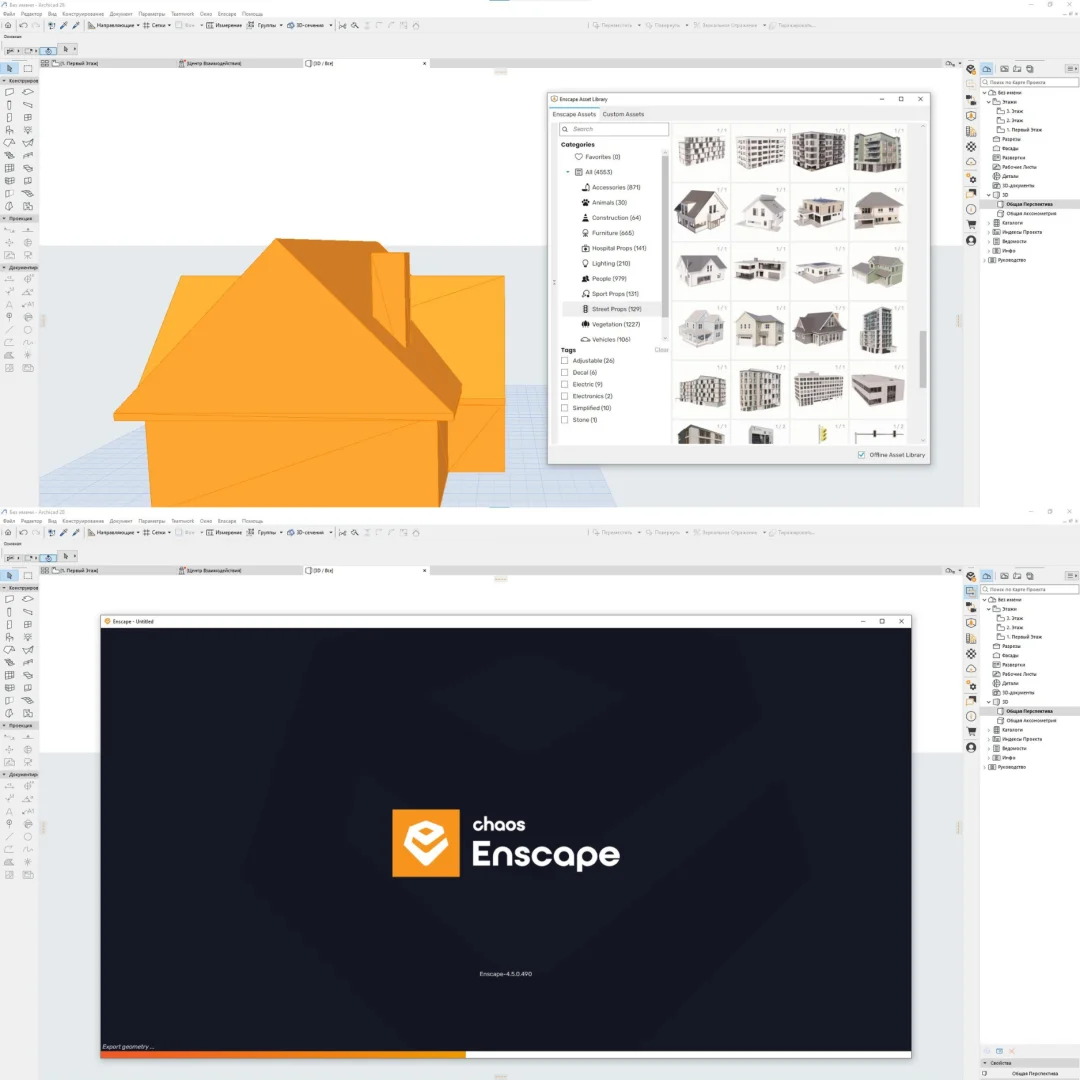Check the Electric tag filter
The width and height of the screenshot is (1080, 1080).
[x=565, y=385]
